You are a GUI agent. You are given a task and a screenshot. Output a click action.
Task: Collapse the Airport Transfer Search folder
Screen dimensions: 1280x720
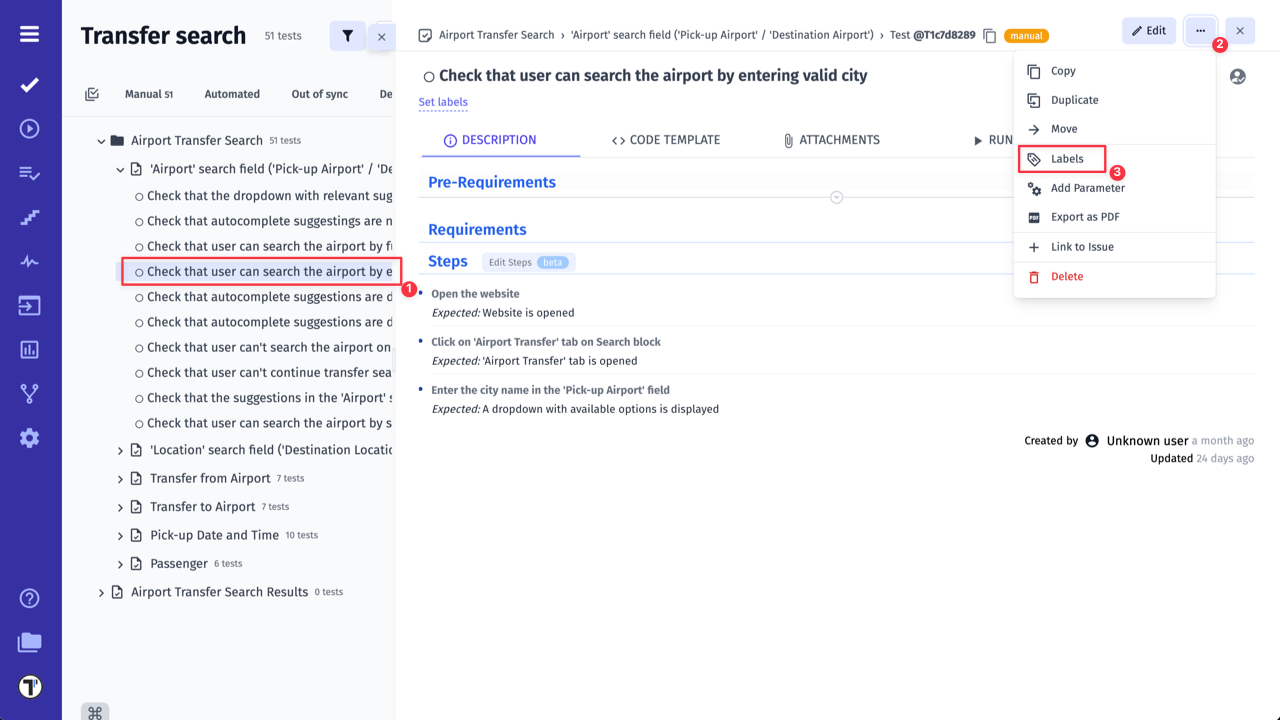tap(101, 141)
